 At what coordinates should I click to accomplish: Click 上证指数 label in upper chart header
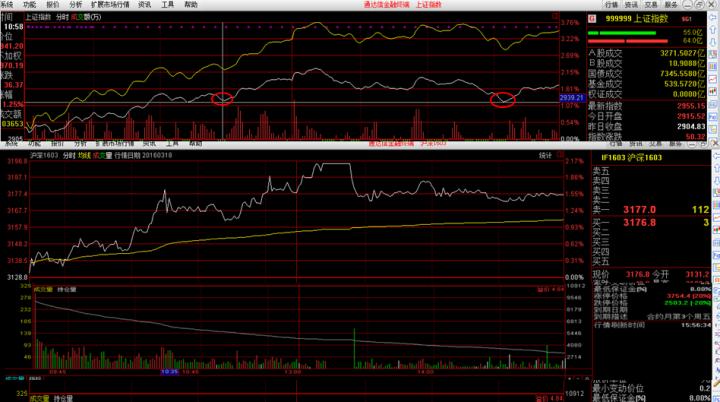38,17
